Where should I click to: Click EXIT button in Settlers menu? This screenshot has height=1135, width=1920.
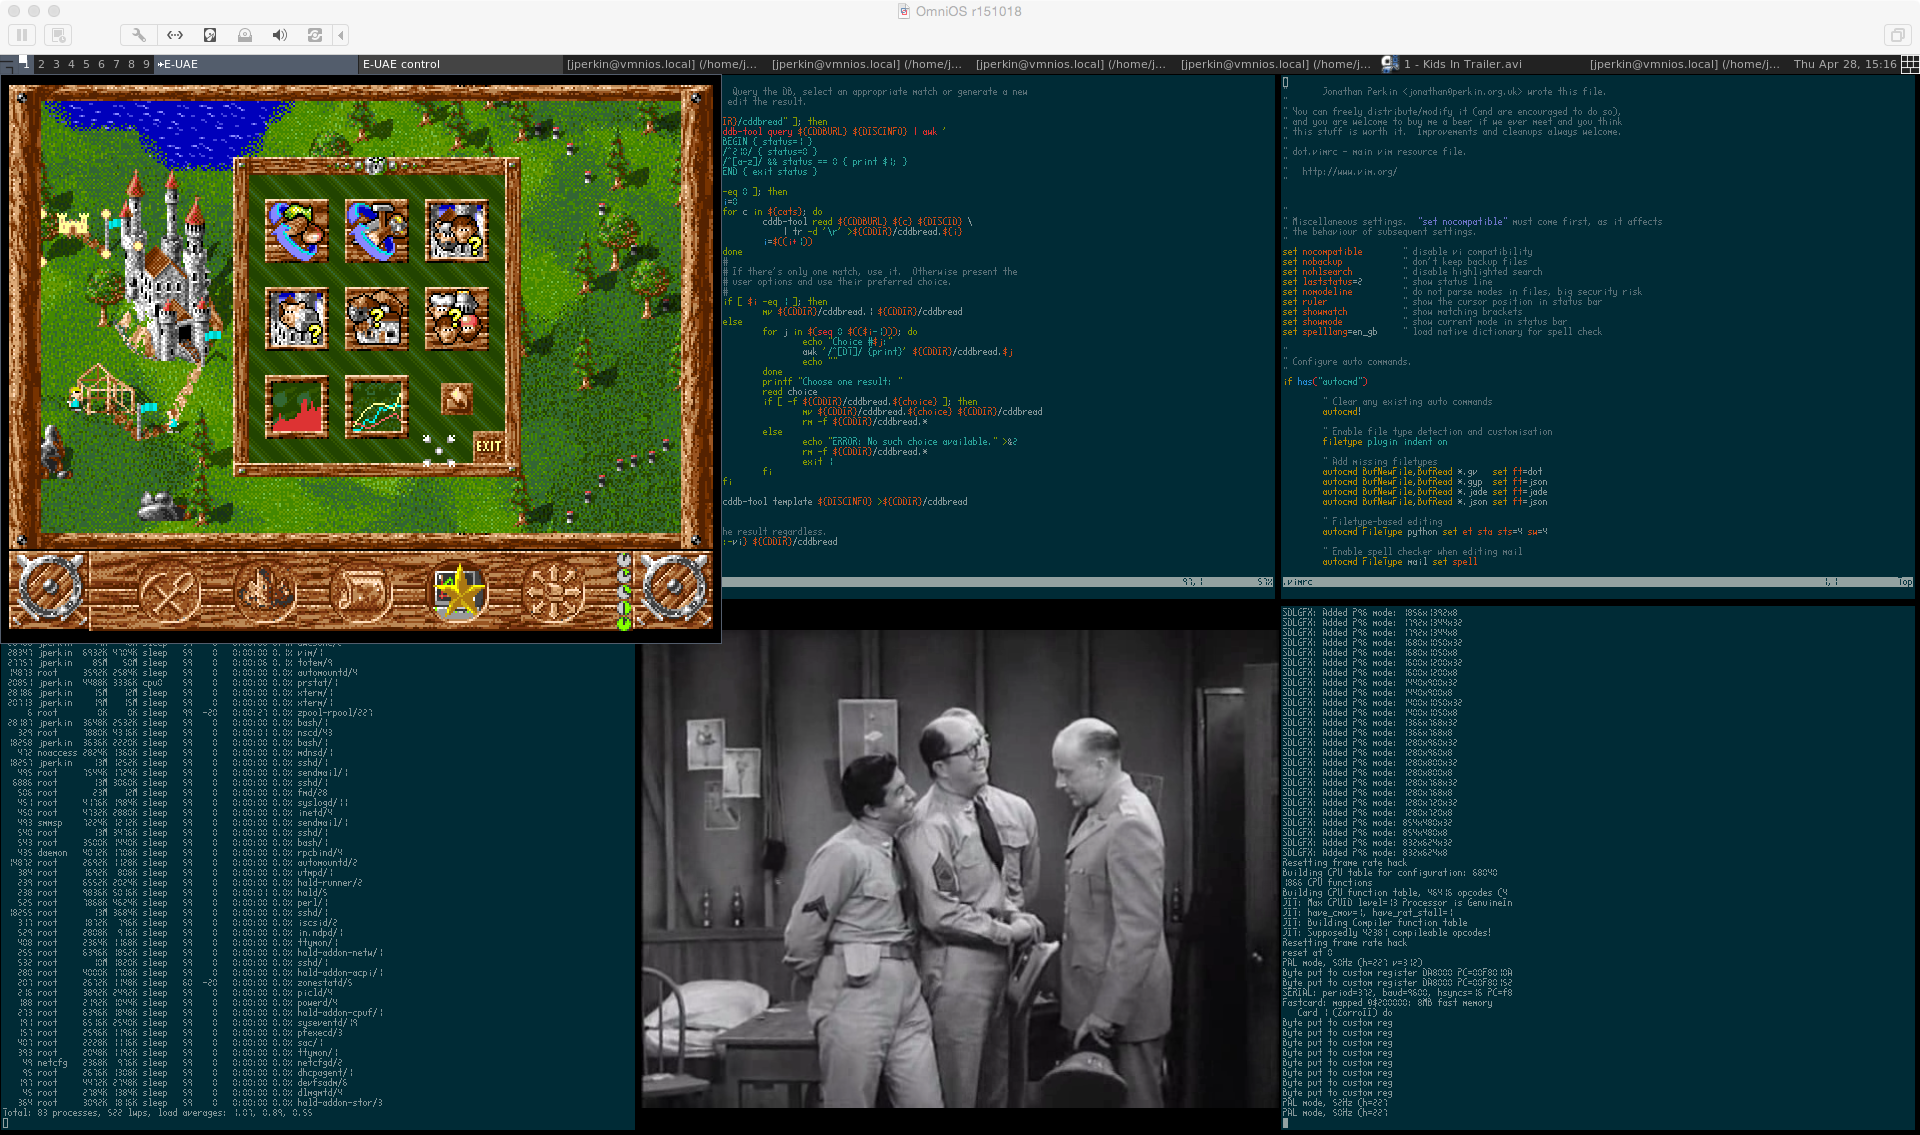(488, 446)
